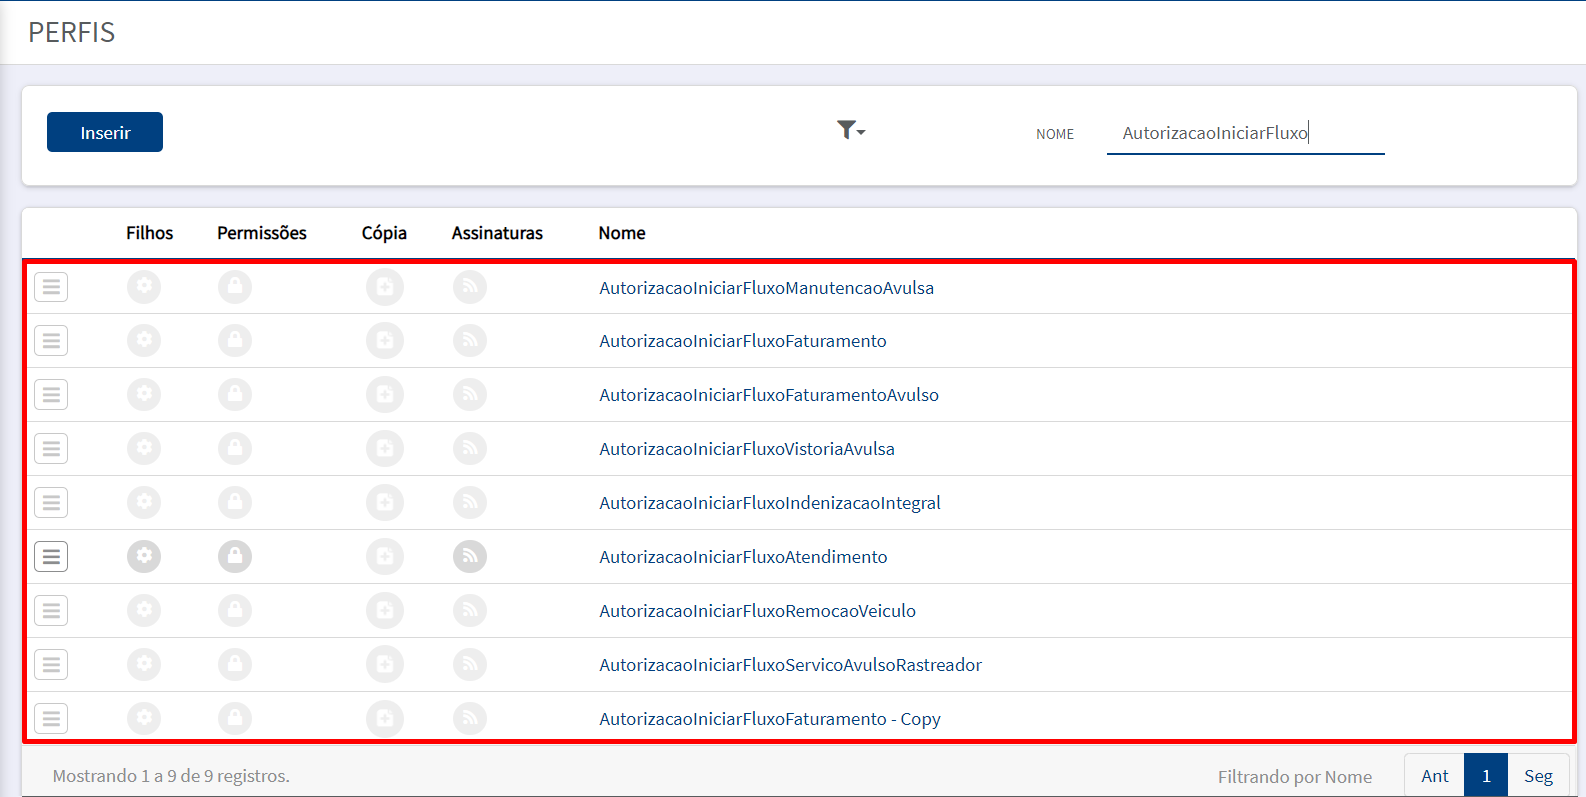Viewport: 1586px width, 797px height.
Task: Click the Permissões lock icon for FluxoIndenizacaoIntegral
Action: coord(235,503)
